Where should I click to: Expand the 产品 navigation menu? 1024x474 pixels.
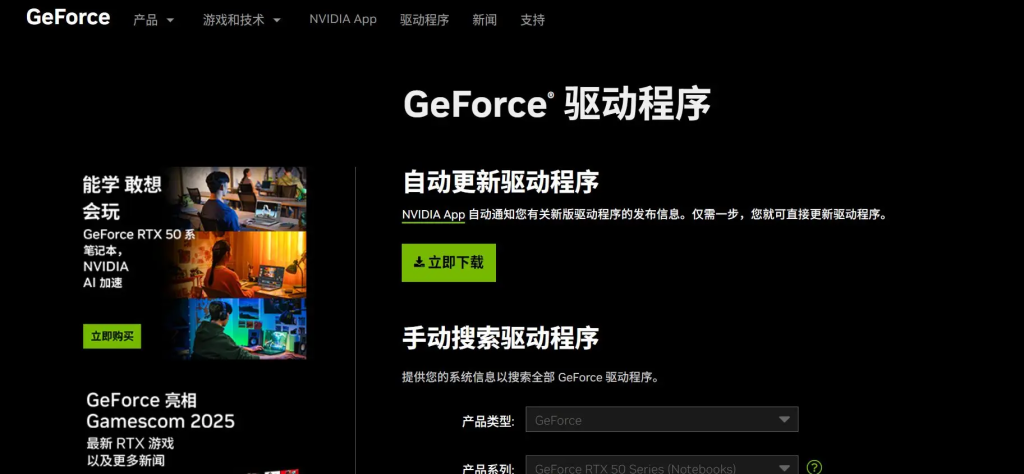pos(153,20)
